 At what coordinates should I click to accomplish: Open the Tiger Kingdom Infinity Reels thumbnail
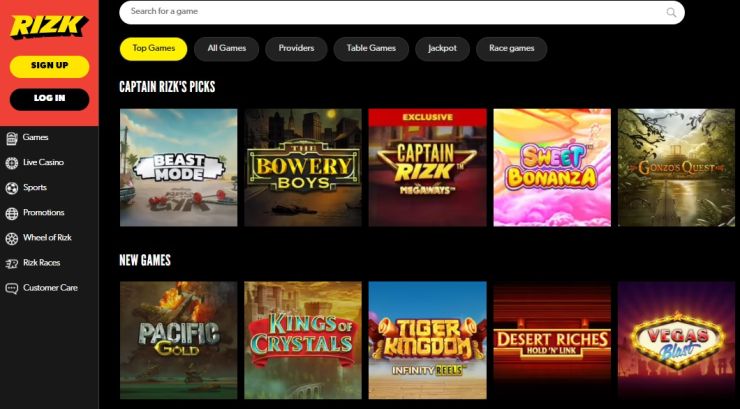pyautogui.click(x=428, y=340)
